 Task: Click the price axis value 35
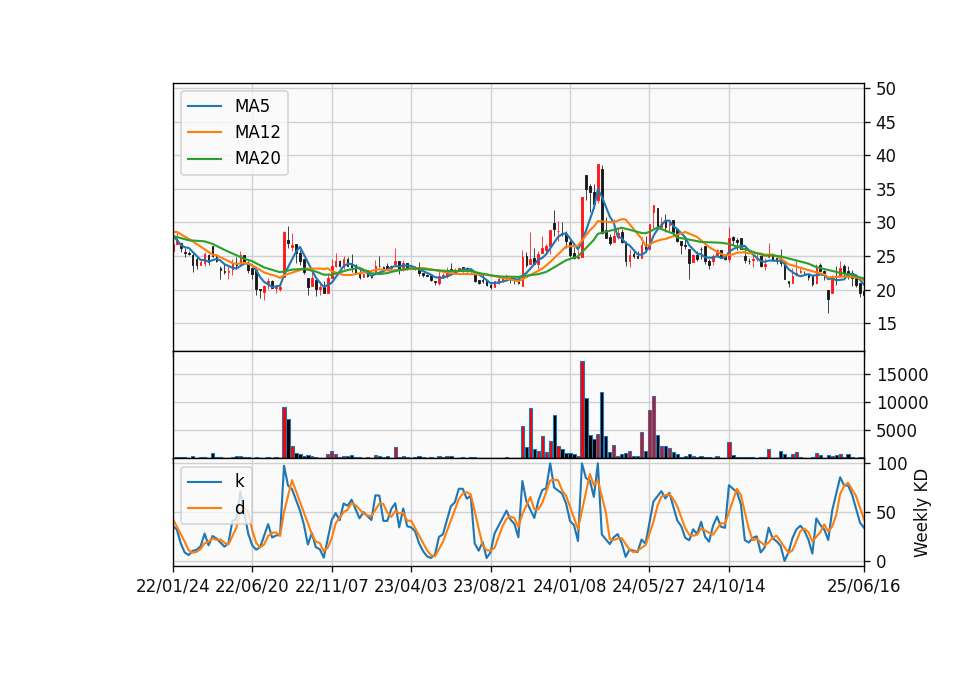pyautogui.click(x=886, y=190)
